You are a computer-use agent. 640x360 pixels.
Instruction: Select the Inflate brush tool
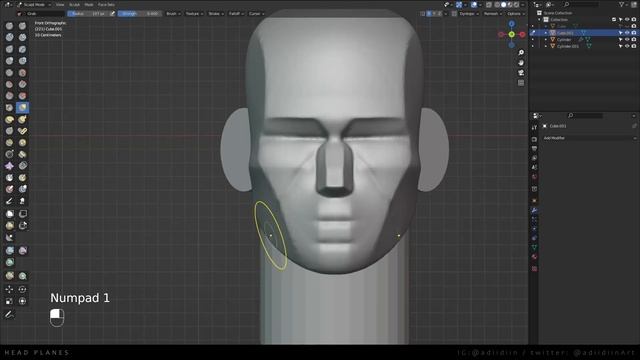tap(9, 61)
